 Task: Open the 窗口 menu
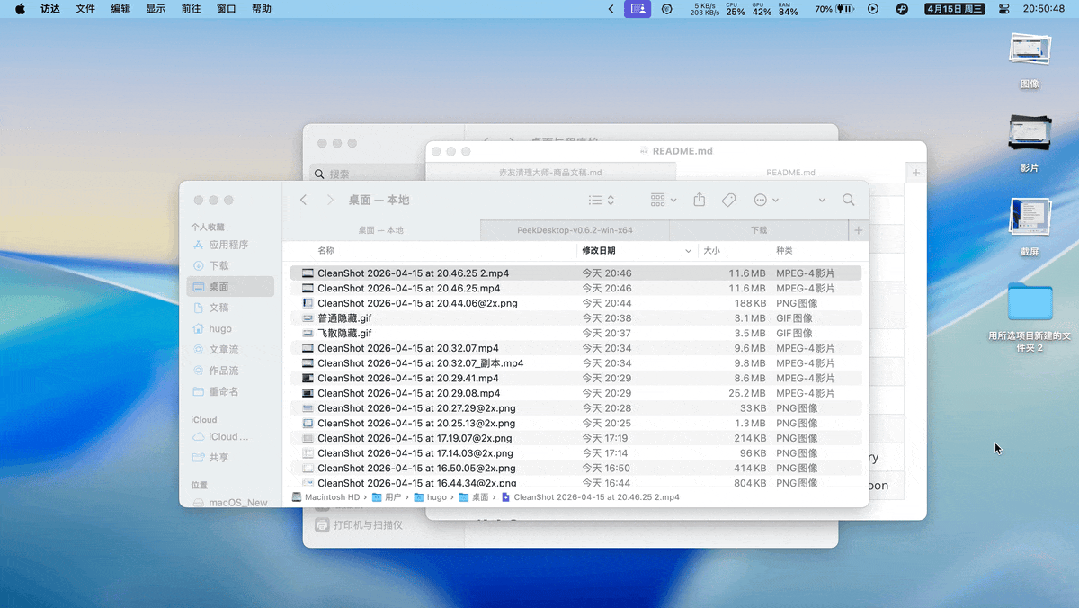pyautogui.click(x=226, y=9)
